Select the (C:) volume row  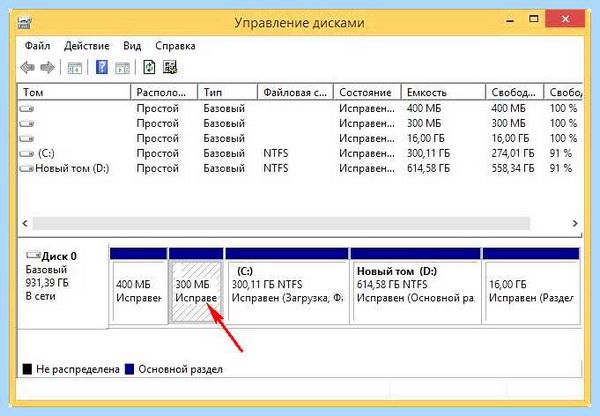coord(300,153)
